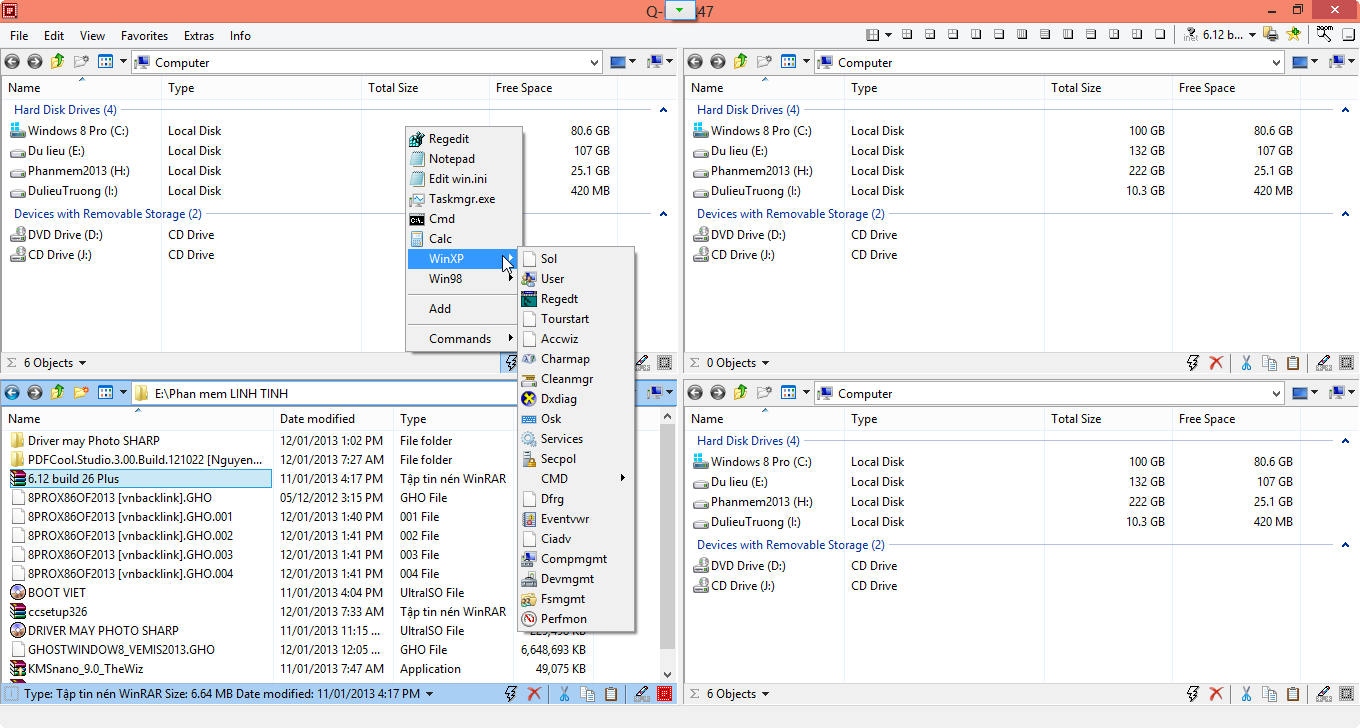Click the run lightning icon in top-right pane status bar
Screen dimensions: 1360x728
[x=1192, y=363]
